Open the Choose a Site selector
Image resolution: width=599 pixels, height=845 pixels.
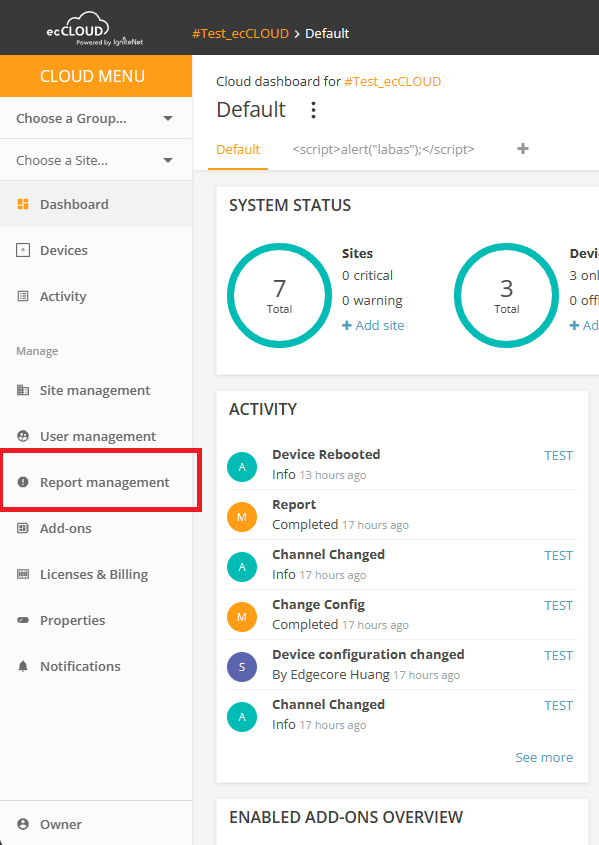(96, 160)
